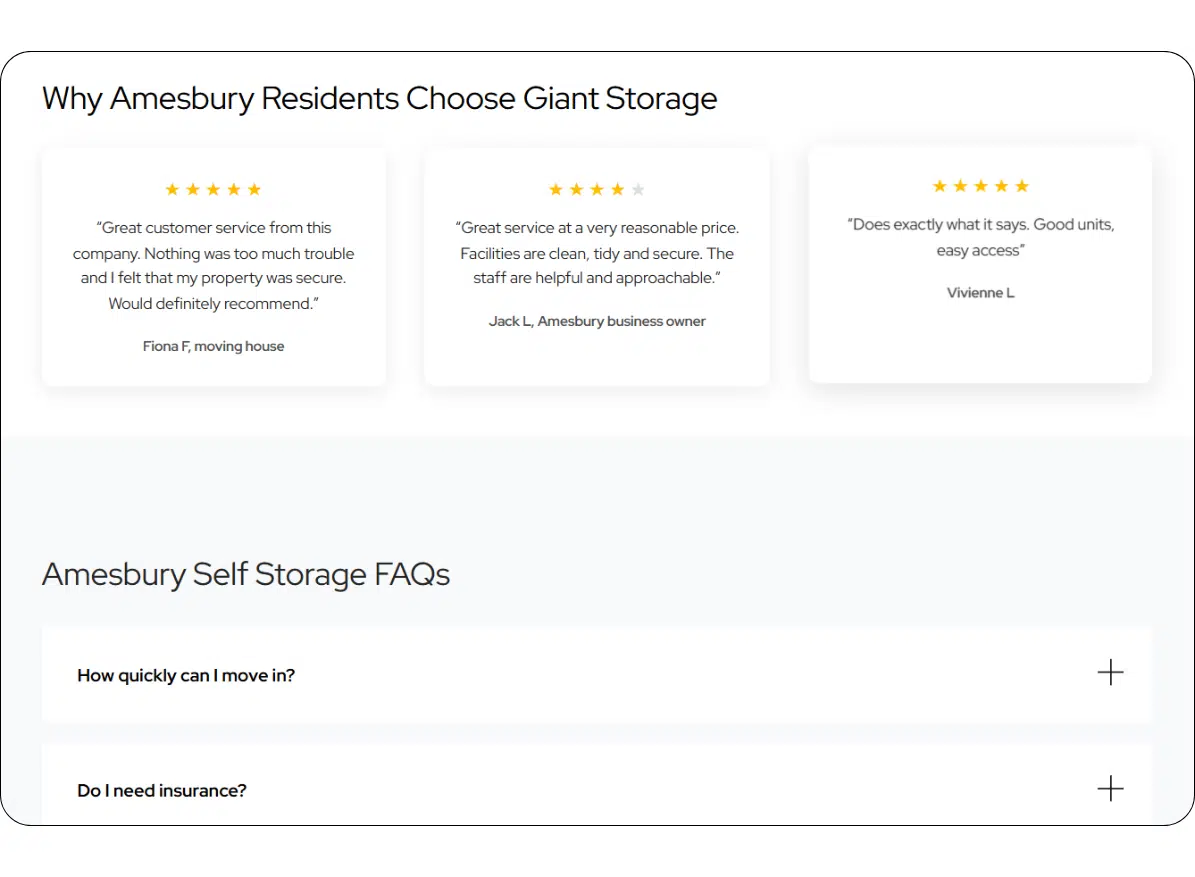The height and width of the screenshot is (877, 1195).
Task: Click Jack L's "Great service at a very reasonable price" quote
Action: pyautogui.click(x=597, y=253)
